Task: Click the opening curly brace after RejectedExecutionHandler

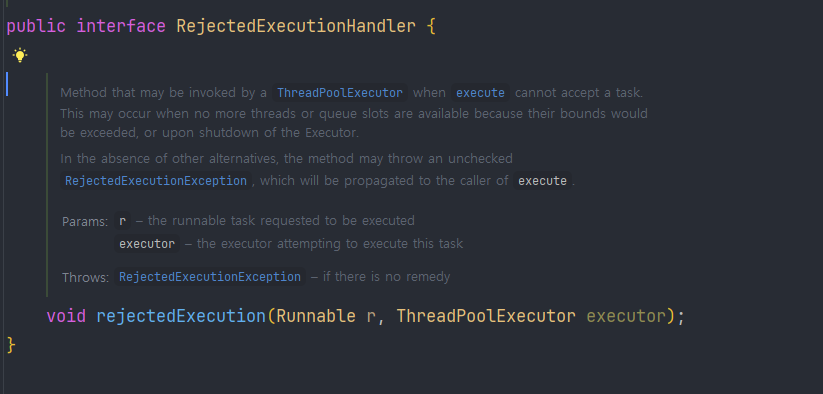Action: [431, 26]
